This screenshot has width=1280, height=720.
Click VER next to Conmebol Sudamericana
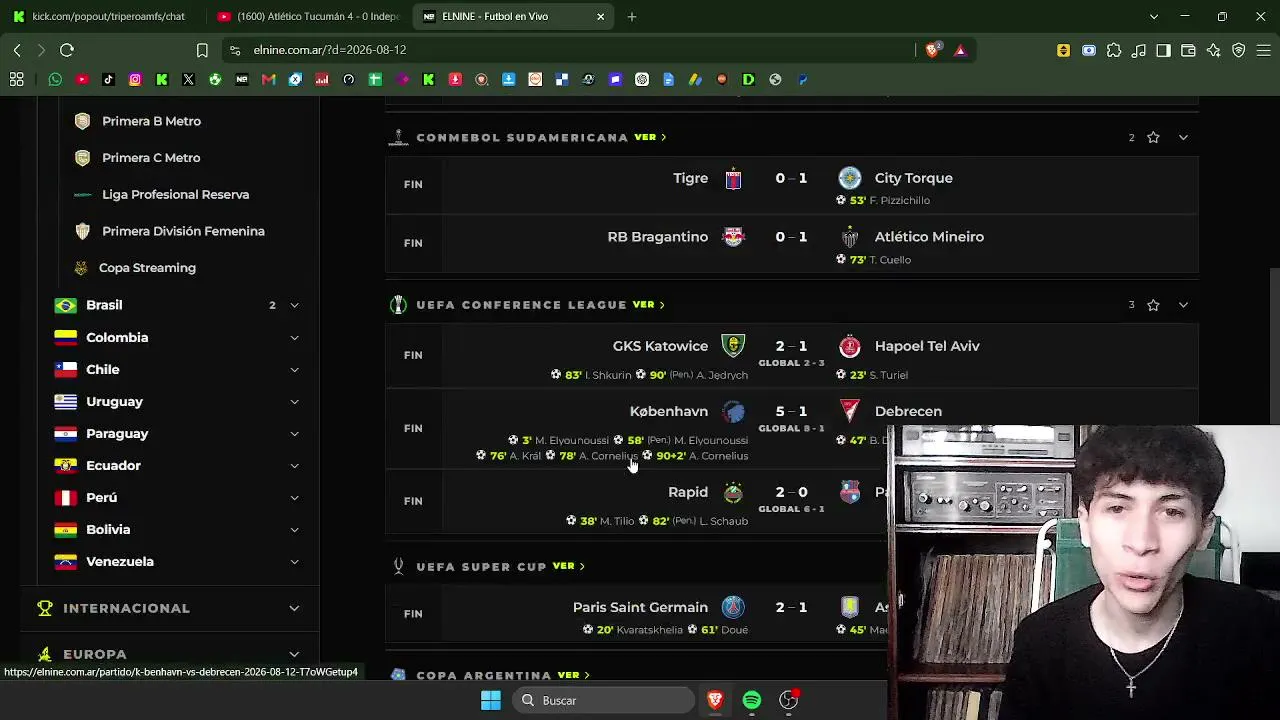click(649, 137)
